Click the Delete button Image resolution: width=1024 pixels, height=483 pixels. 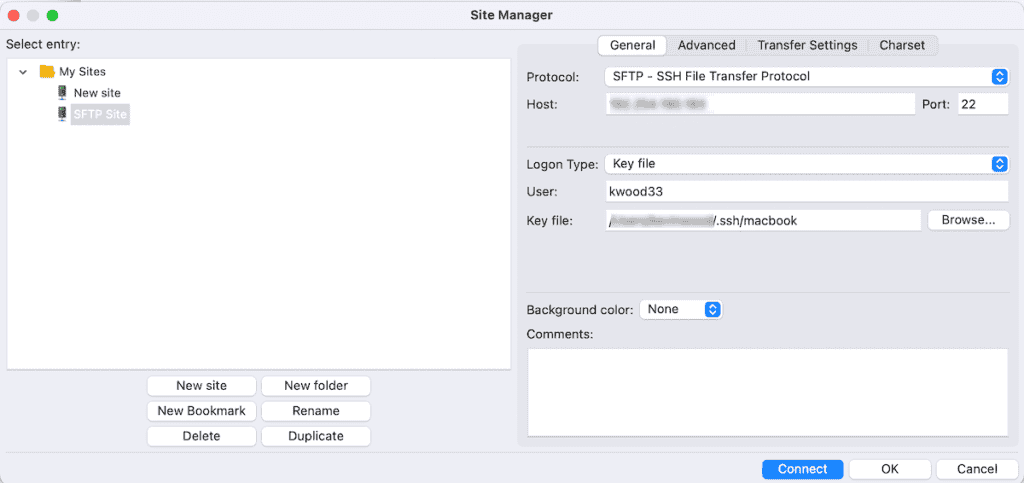click(x=202, y=437)
